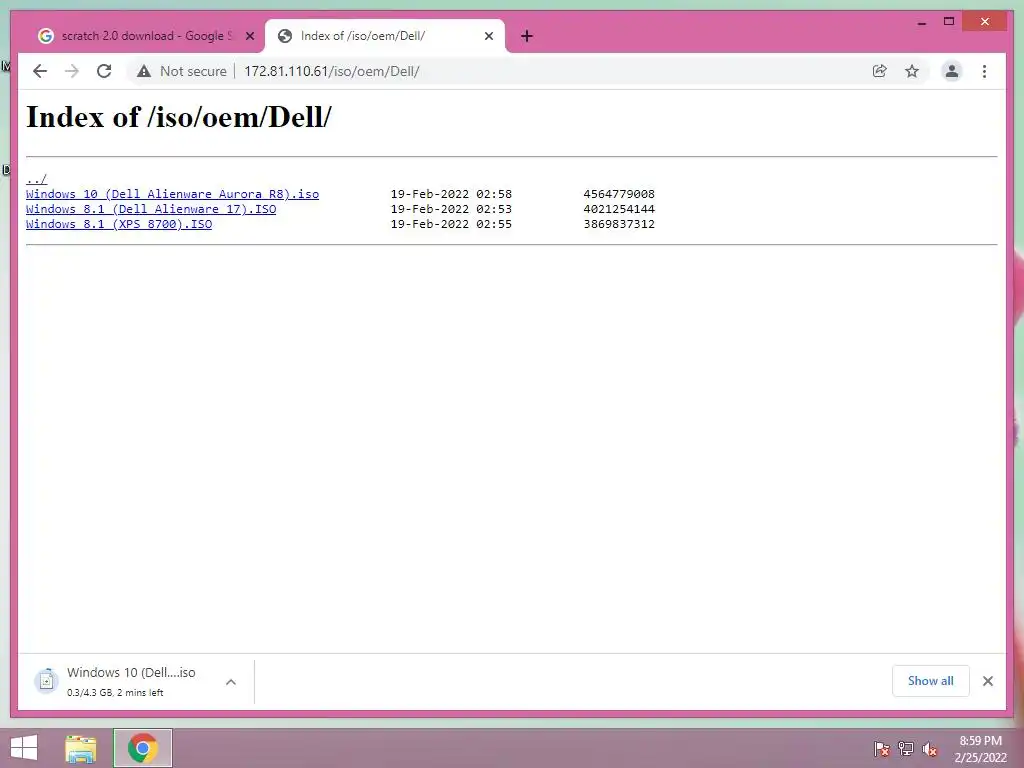Click the network icon in system tray
The image size is (1024, 768).
point(906,748)
